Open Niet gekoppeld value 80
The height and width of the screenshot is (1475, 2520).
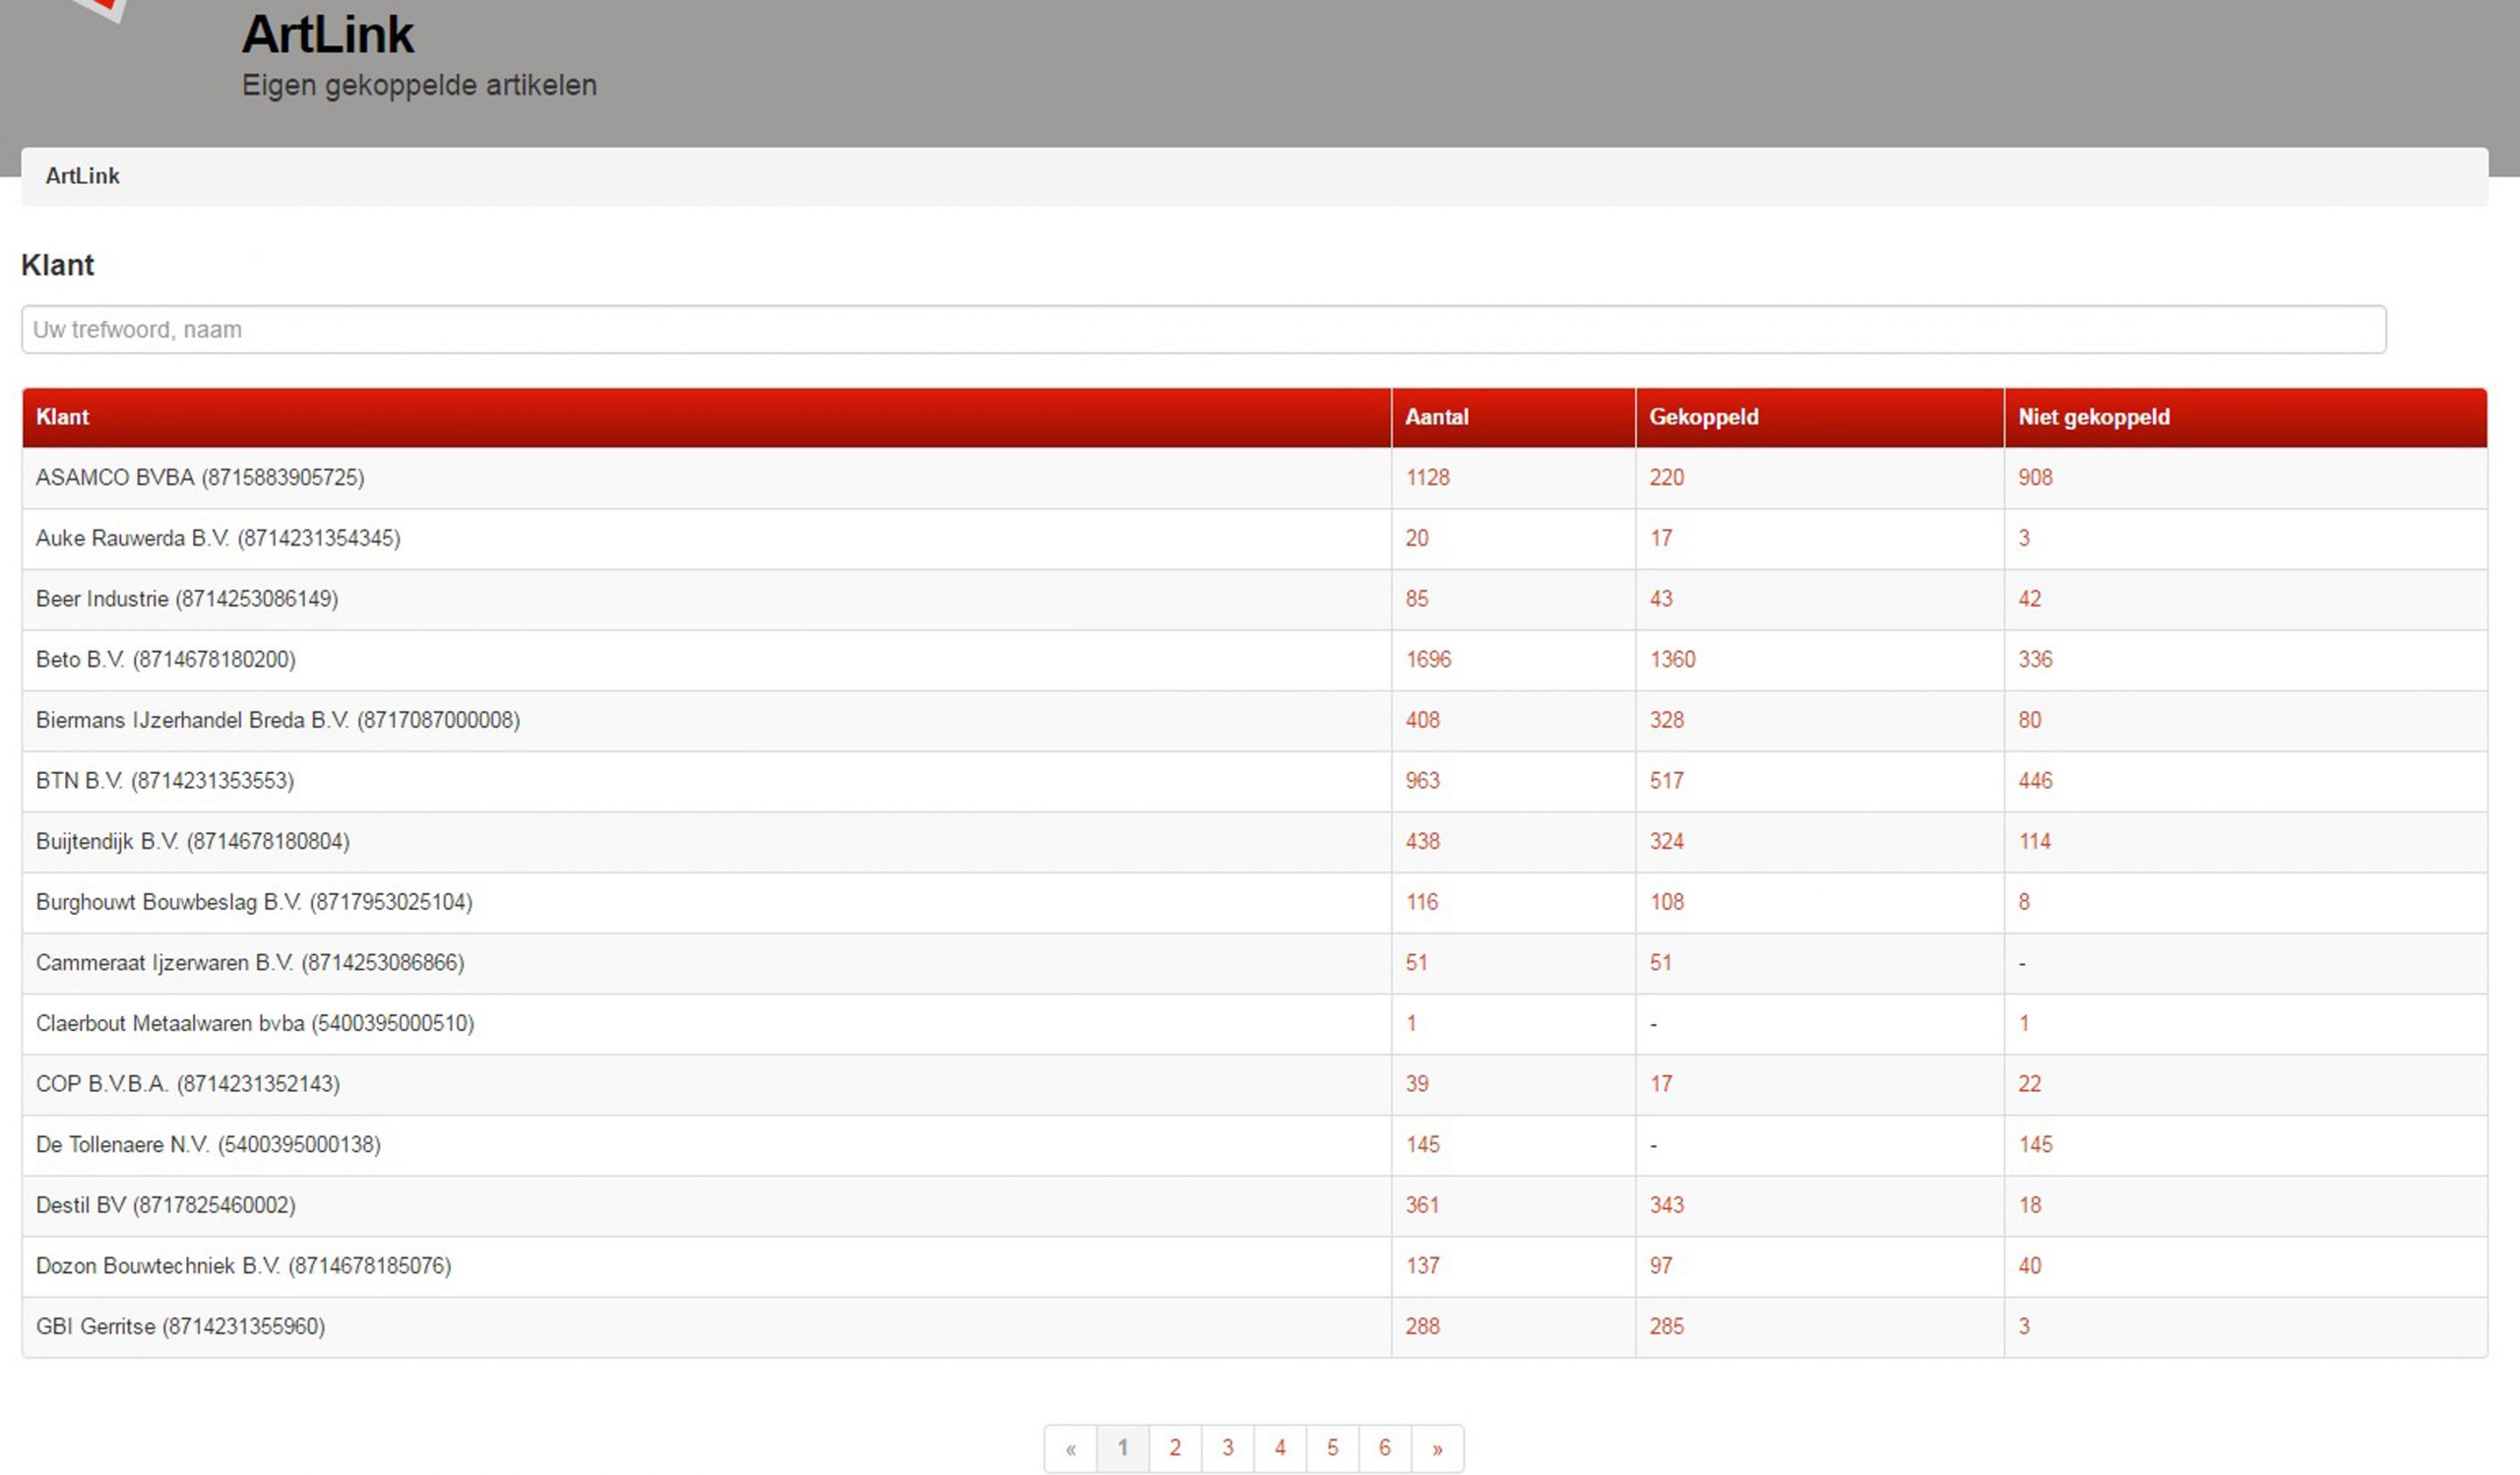click(x=2029, y=721)
